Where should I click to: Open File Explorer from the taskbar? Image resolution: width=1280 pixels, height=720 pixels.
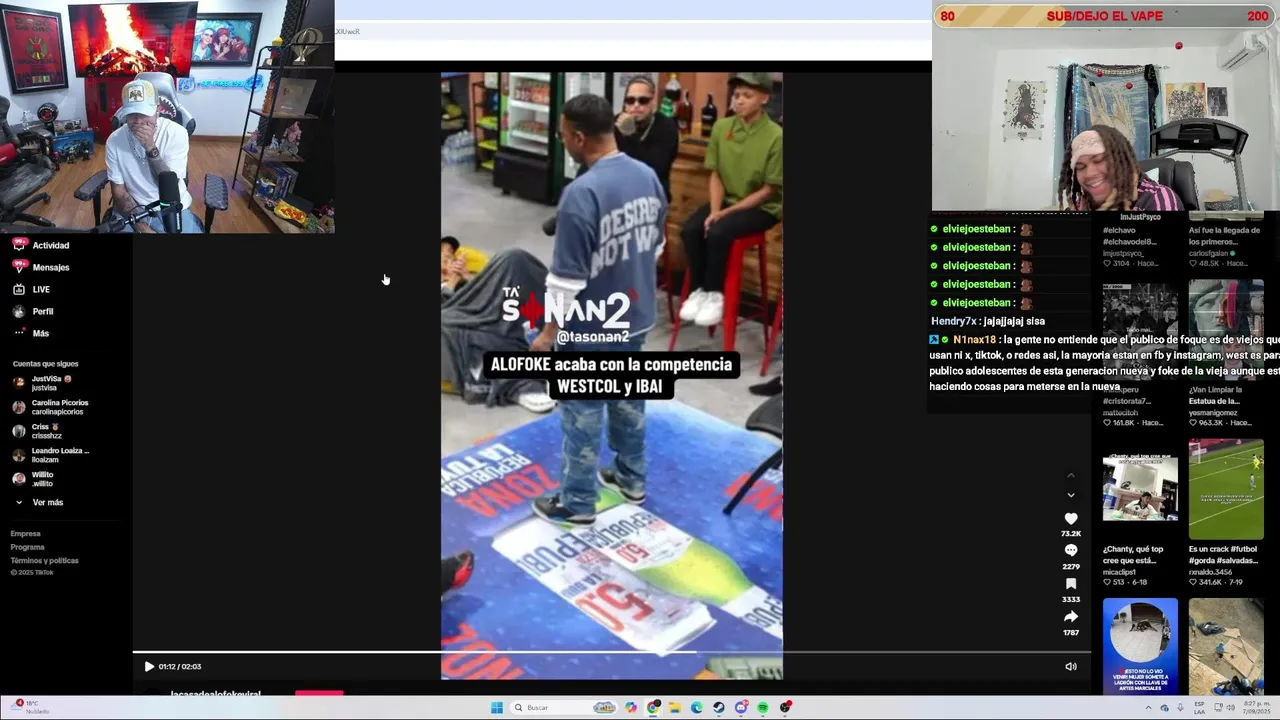pyautogui.click(x=675, y=707)
